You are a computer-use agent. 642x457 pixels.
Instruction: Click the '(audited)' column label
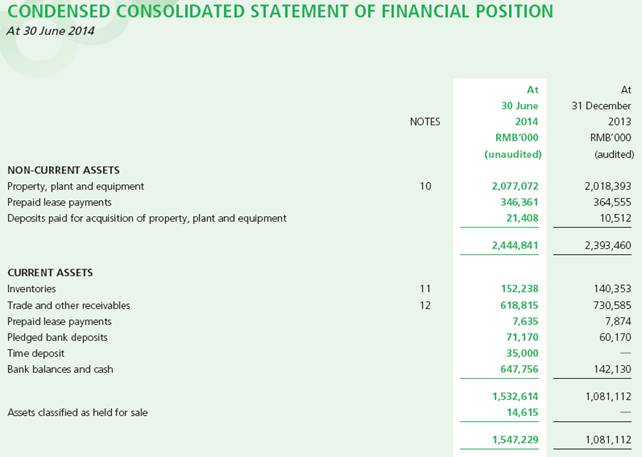[x=609, y=154]
